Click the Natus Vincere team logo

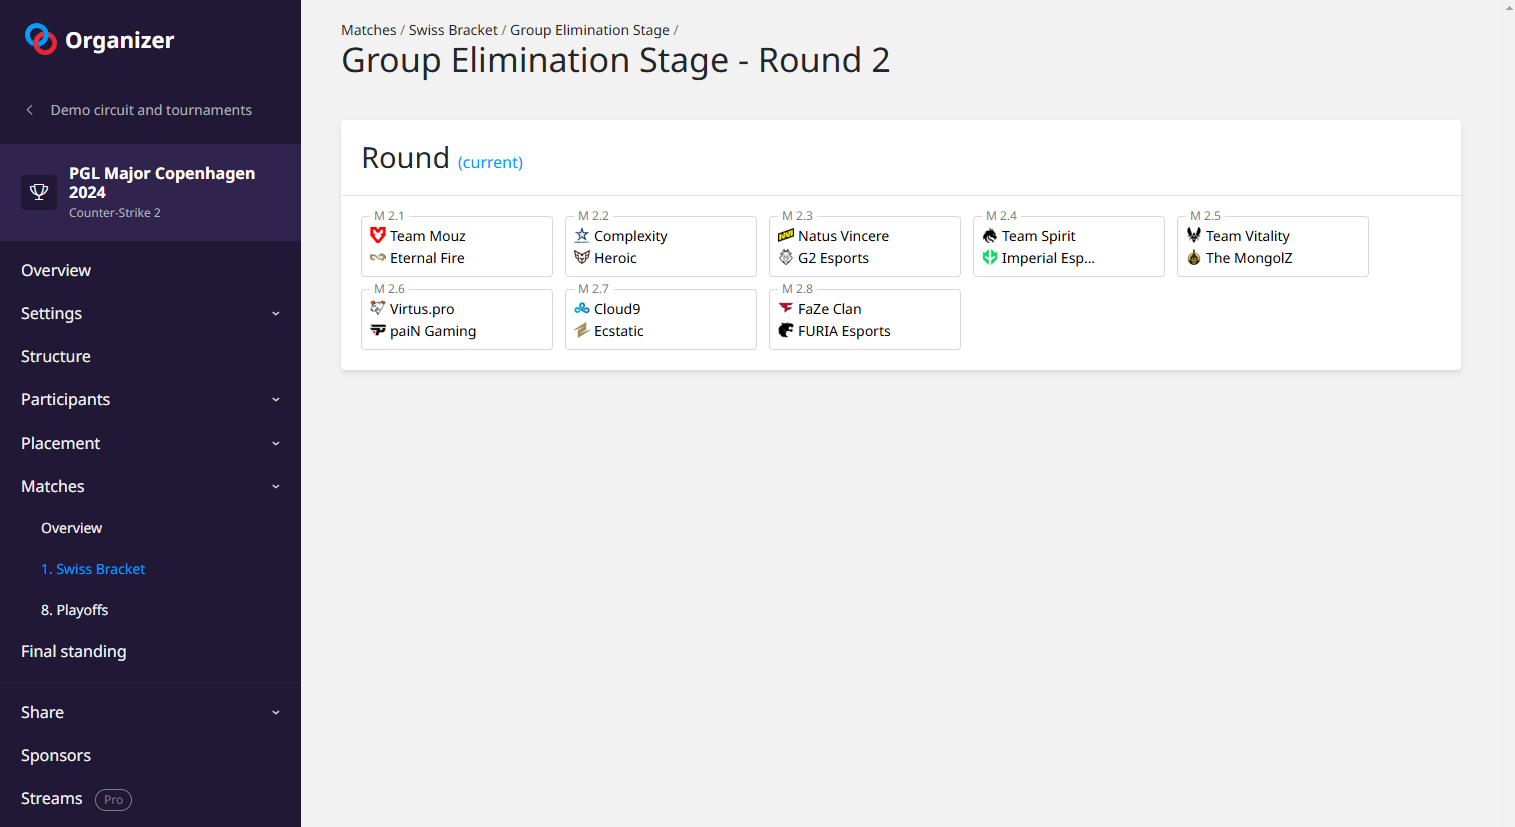(x=786, y=236)
